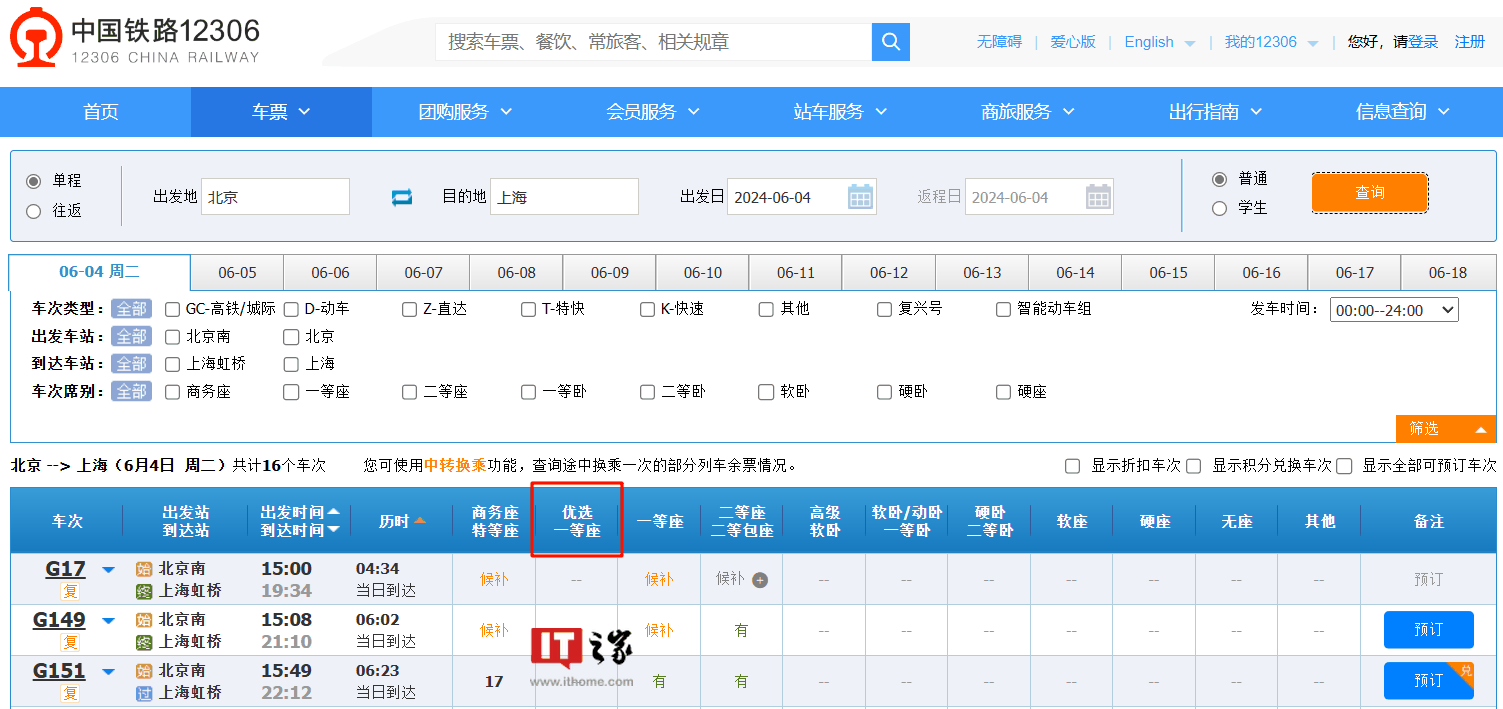Image resolution: width=1503 pixels, height=709 pixels.
Task: Open the return date calendar icon
Action: (1098, 196)
